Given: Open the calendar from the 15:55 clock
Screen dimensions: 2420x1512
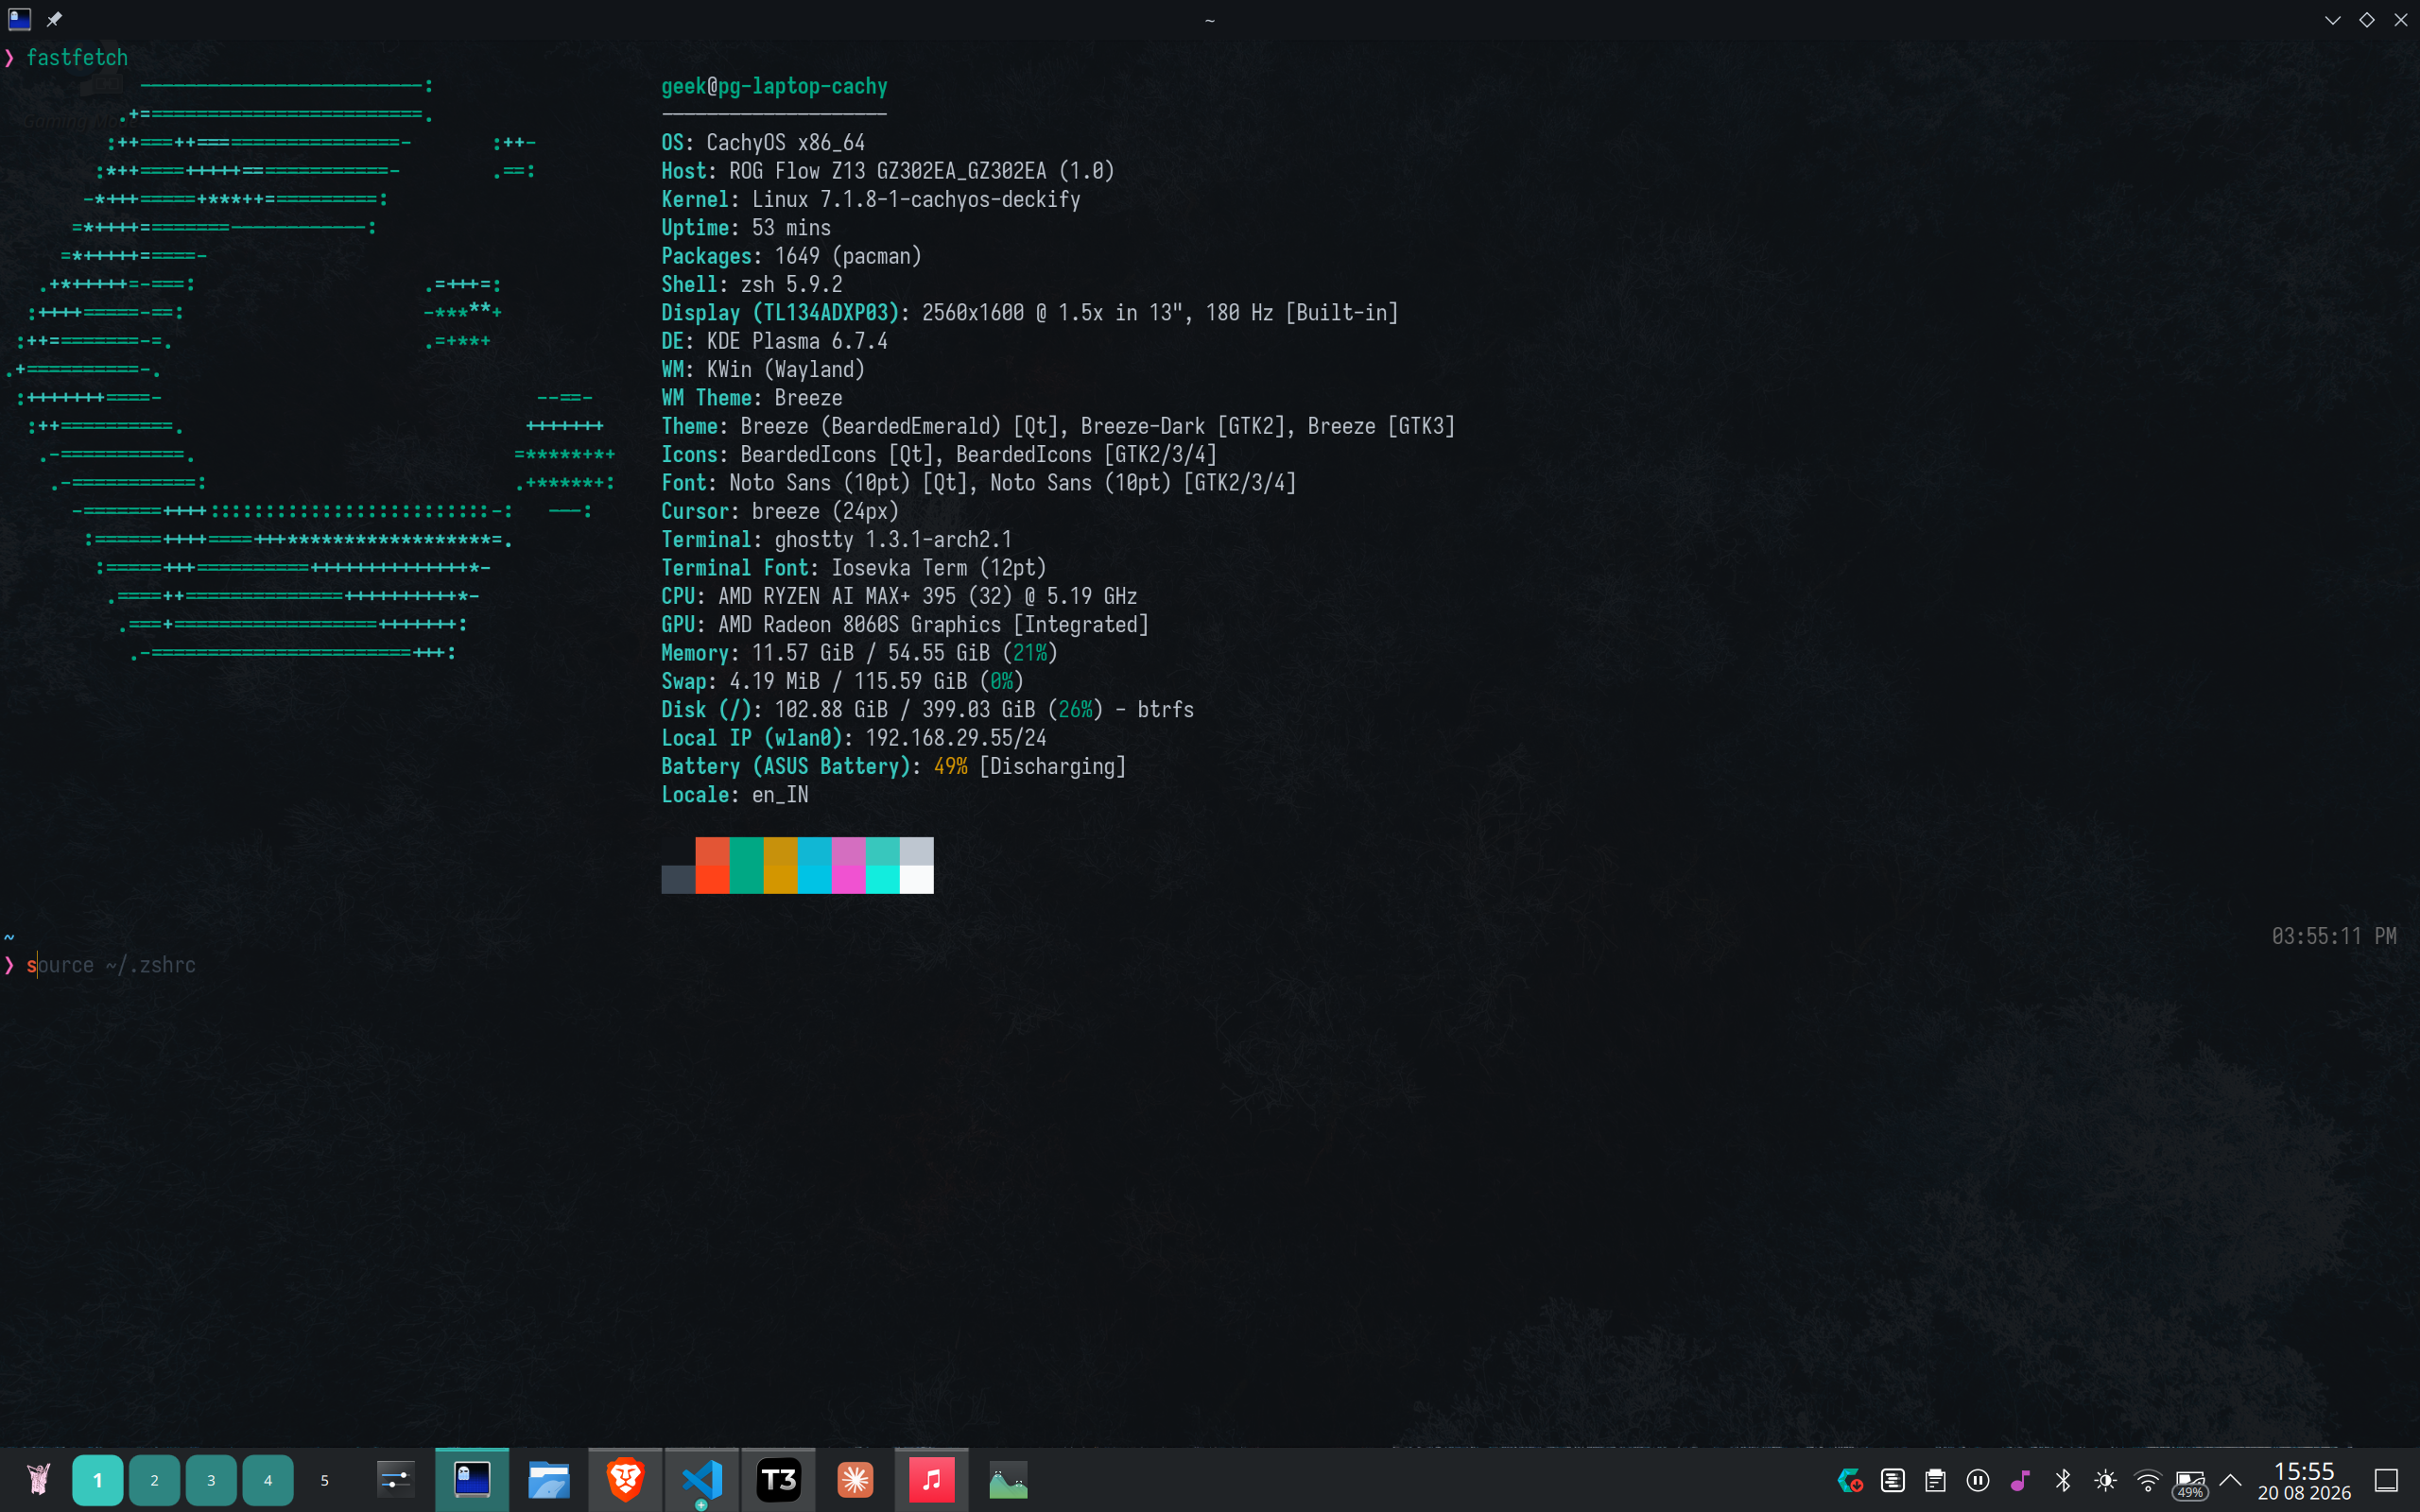Looking at the screenshot, I should (x=2304, y=1481).
